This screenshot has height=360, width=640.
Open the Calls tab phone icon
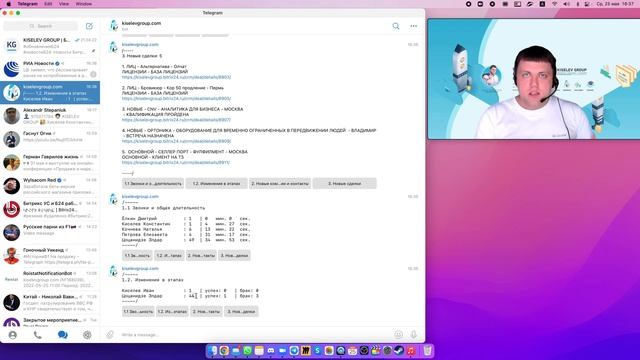point(38,335)
